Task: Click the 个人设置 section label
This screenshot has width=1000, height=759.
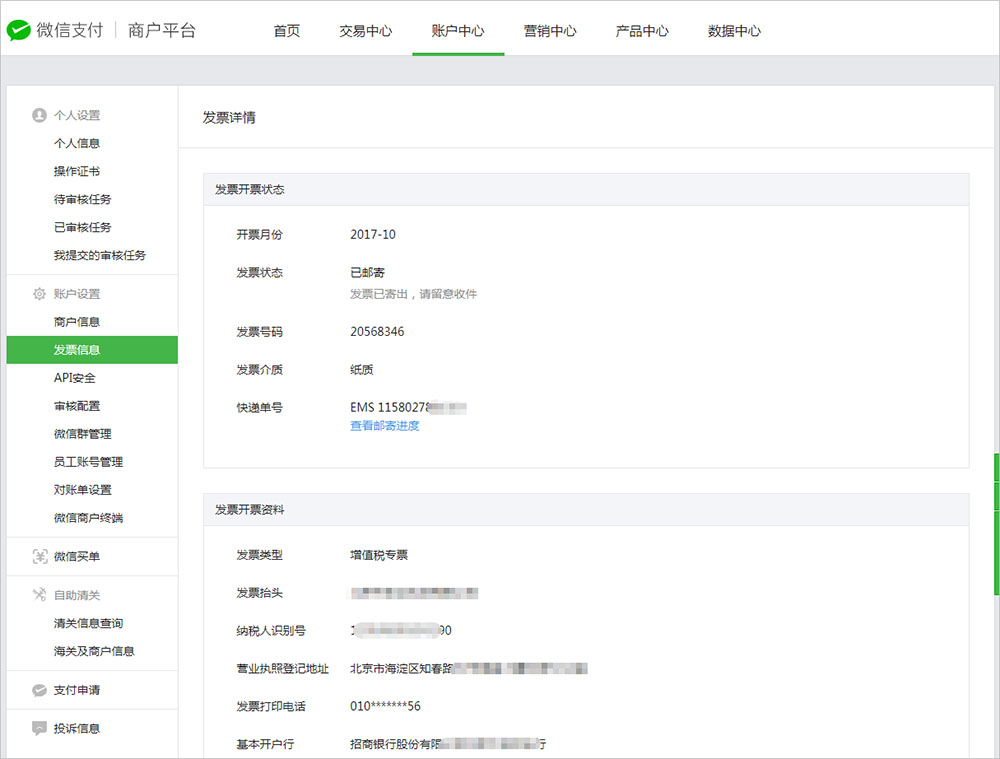Action: [x=77, y=115]
